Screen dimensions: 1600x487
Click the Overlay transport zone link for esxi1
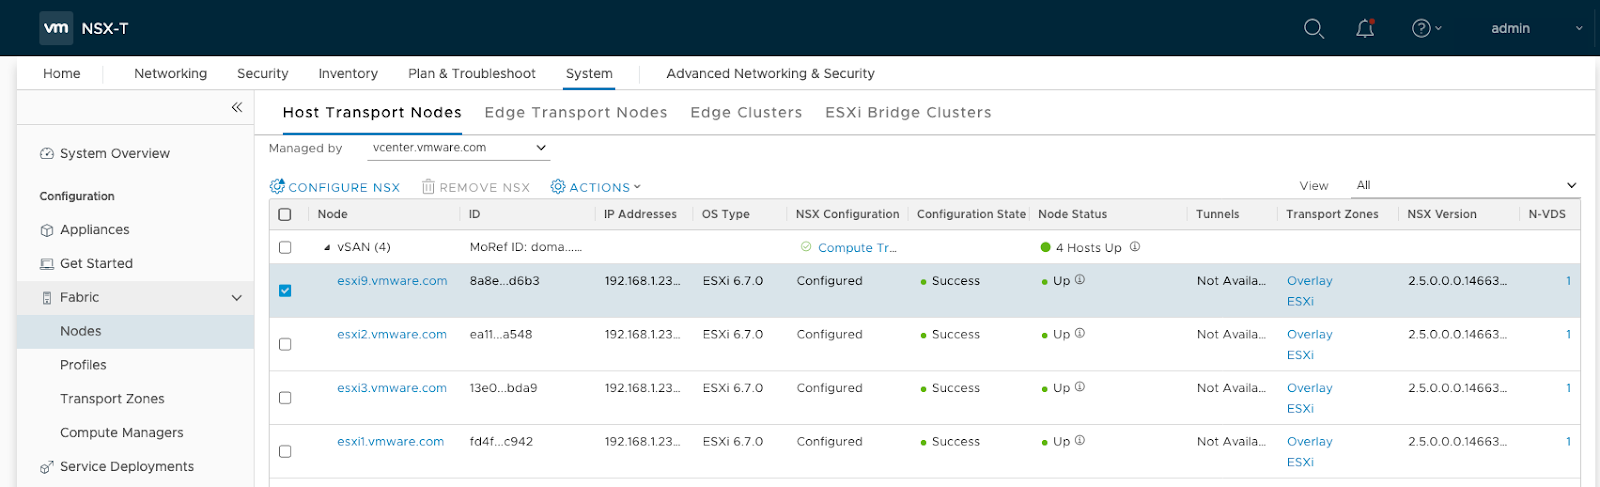point(1309,441)
